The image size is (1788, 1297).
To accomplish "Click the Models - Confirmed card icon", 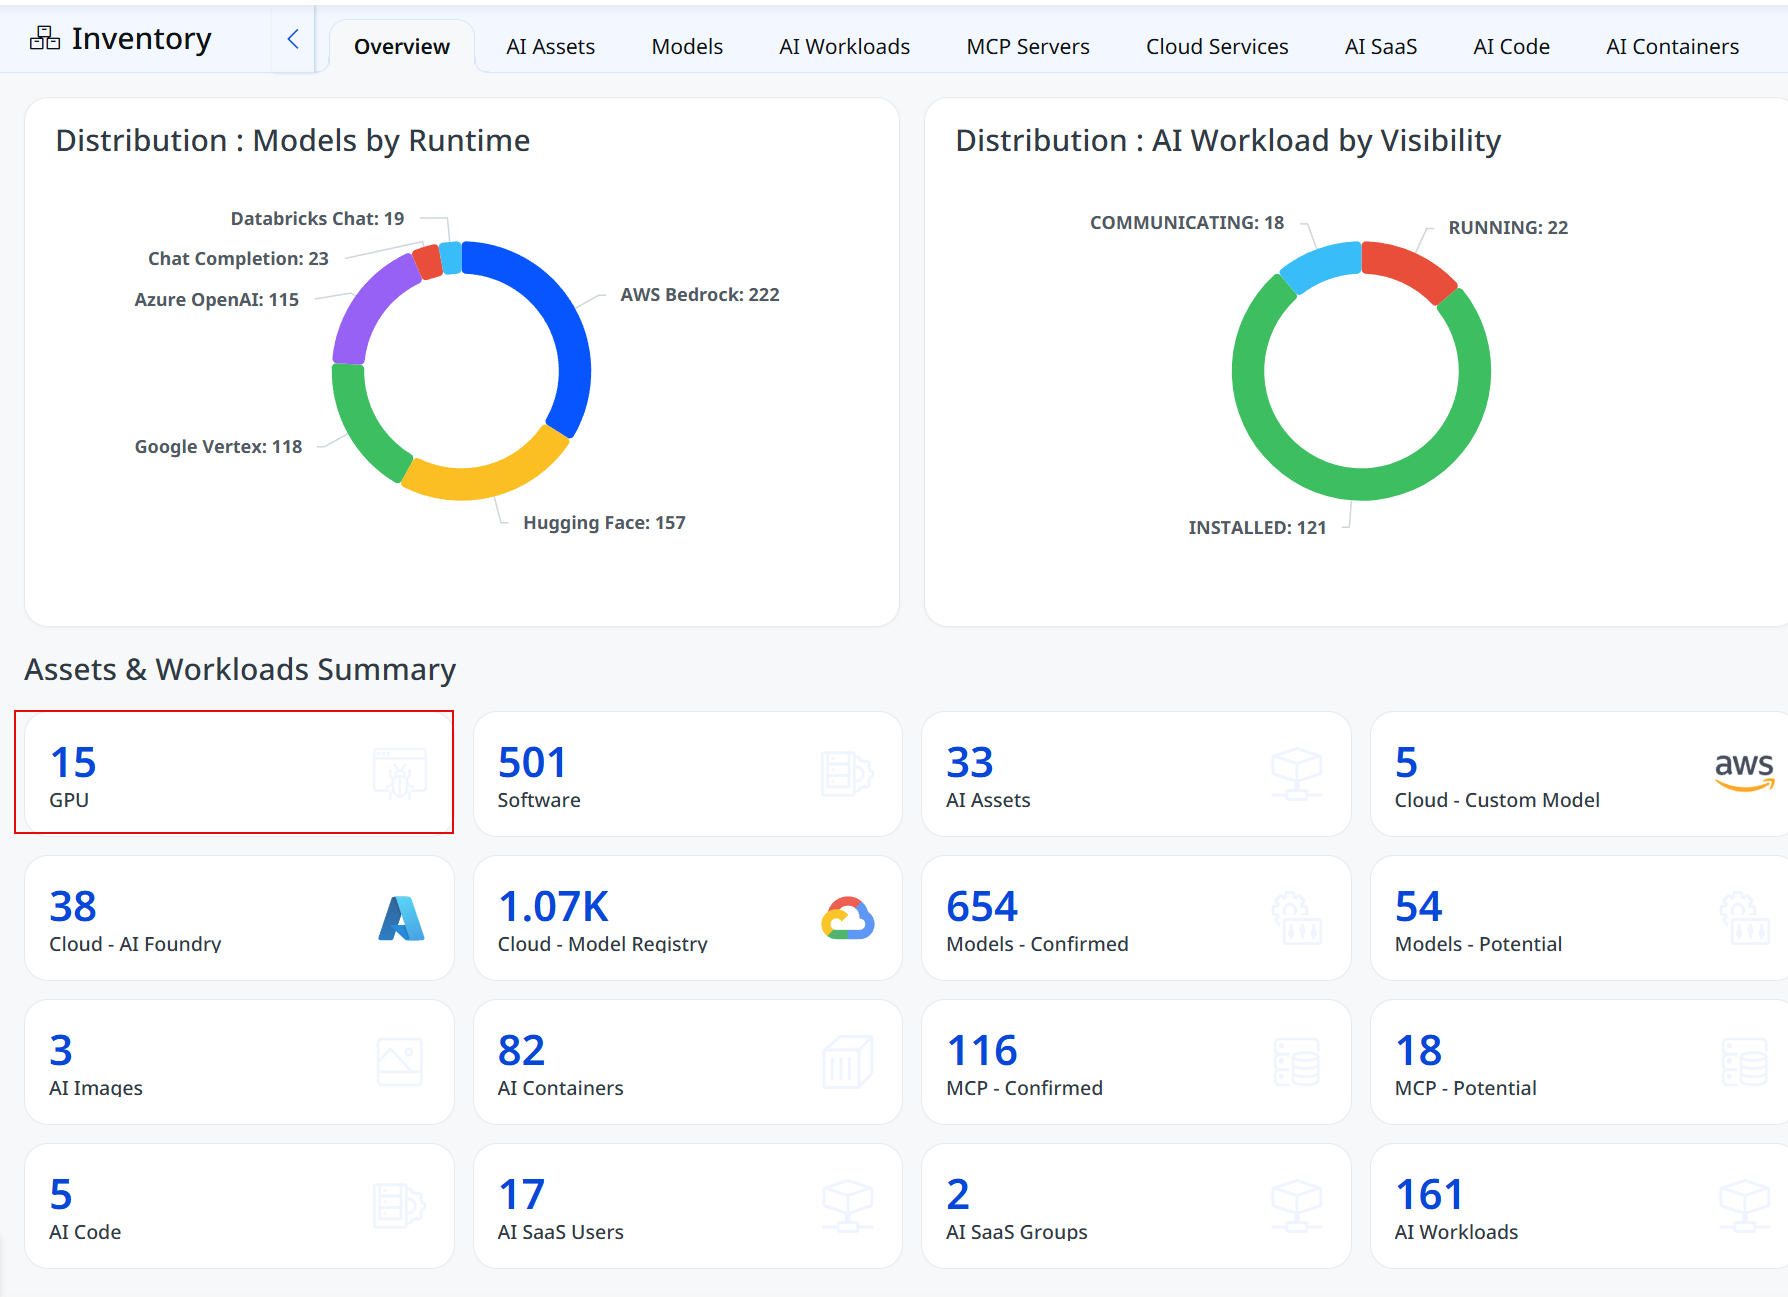I will point(1296,918).
